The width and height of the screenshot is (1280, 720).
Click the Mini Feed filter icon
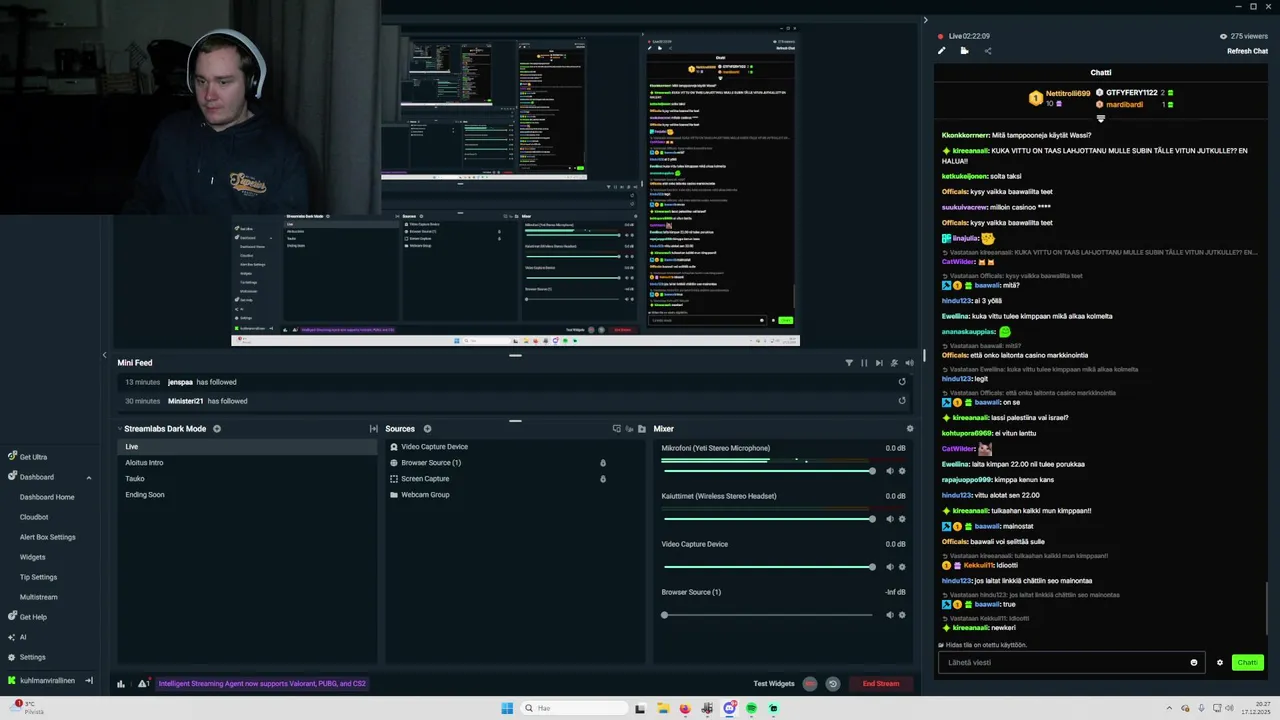click(x=849, y=363)
